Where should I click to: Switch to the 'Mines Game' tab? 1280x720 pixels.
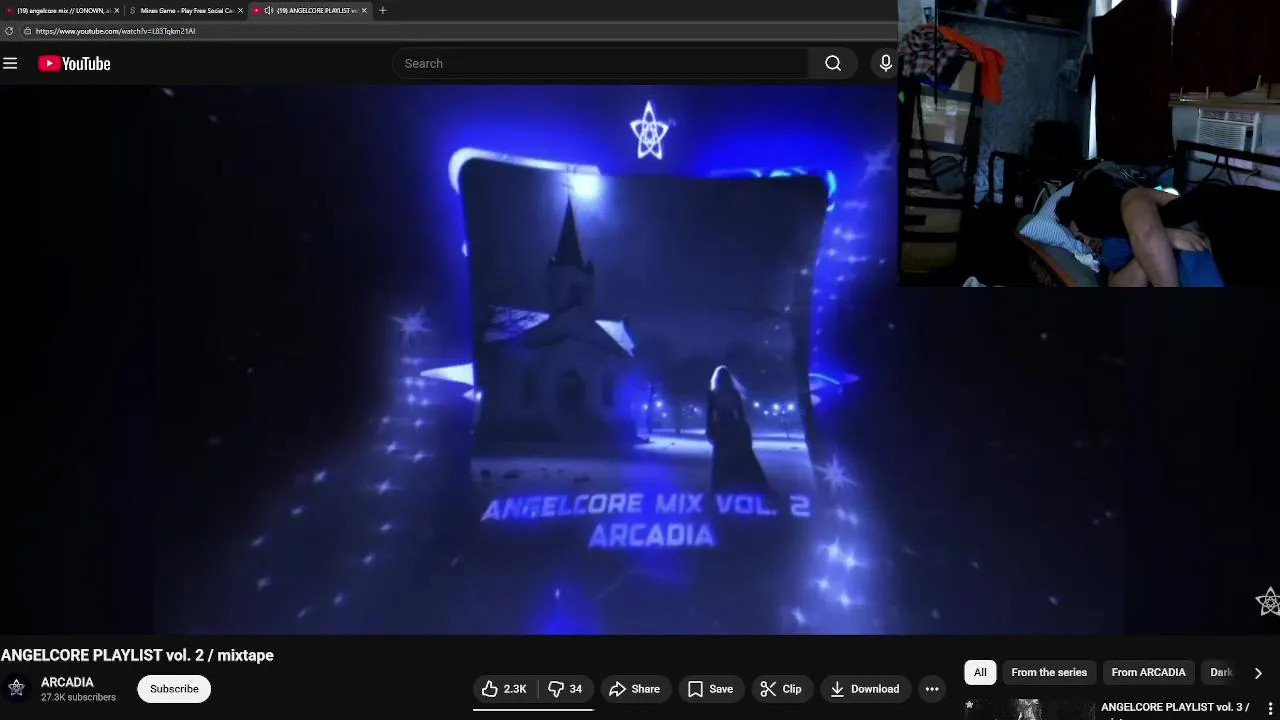click(x=186, y=10)
